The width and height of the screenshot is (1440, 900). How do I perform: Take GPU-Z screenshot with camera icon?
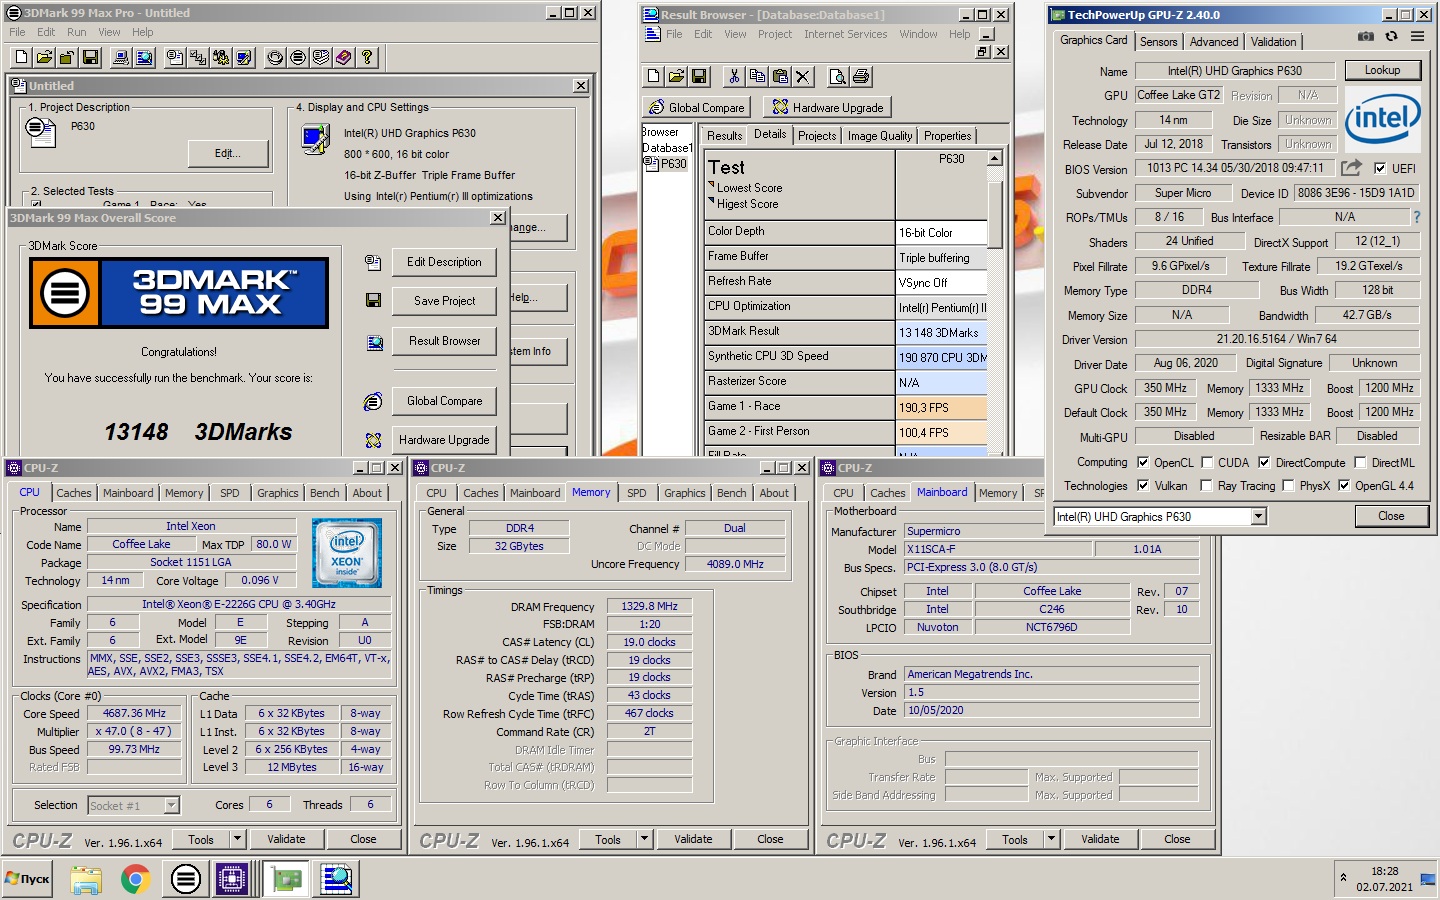click(1365, 37)
